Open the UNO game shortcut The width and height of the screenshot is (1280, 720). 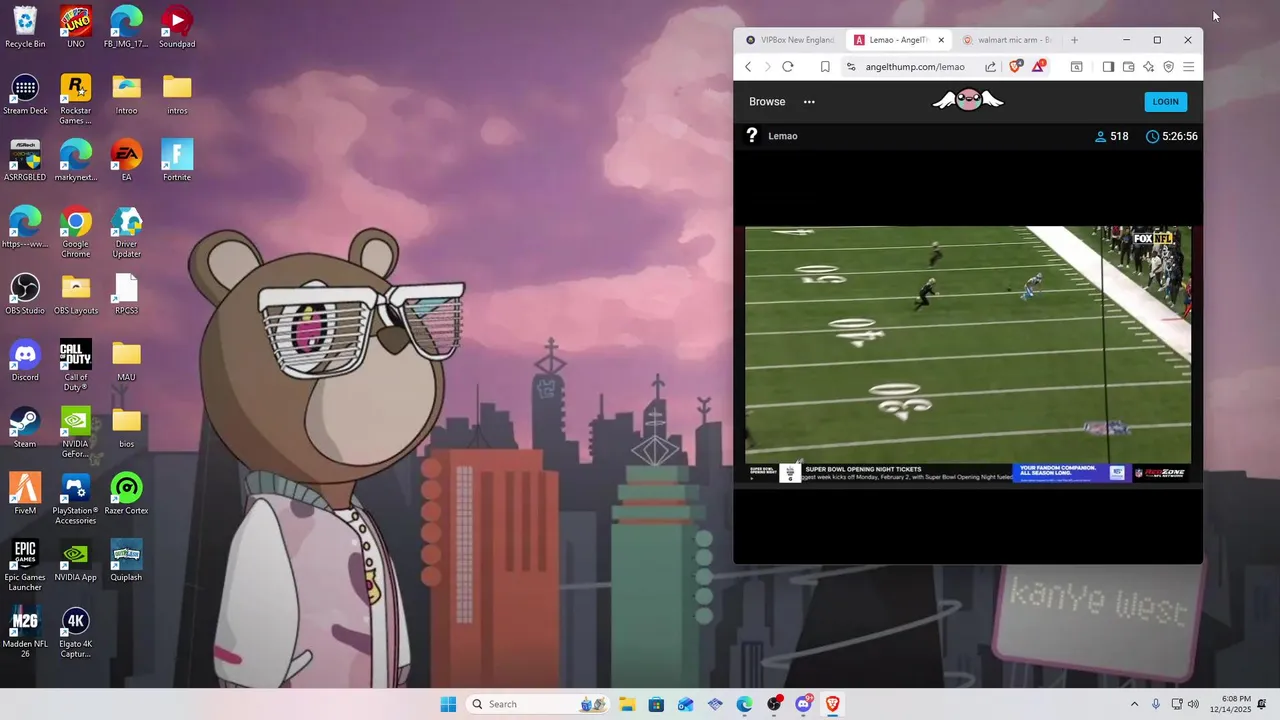(x=76, y=27)
